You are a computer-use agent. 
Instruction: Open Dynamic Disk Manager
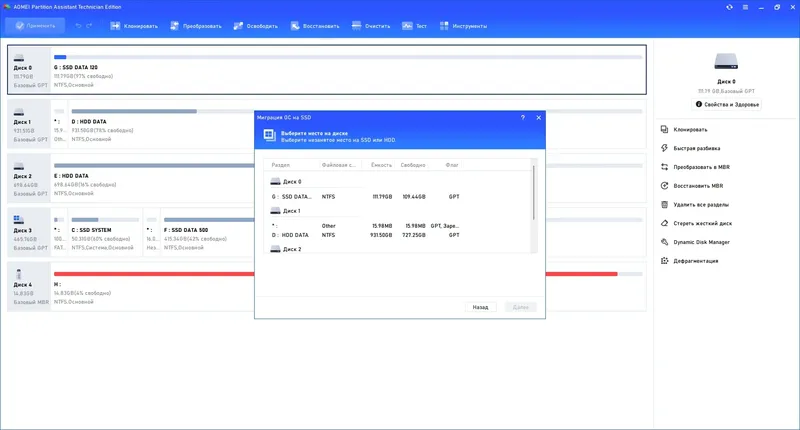(x=695, y=242)
